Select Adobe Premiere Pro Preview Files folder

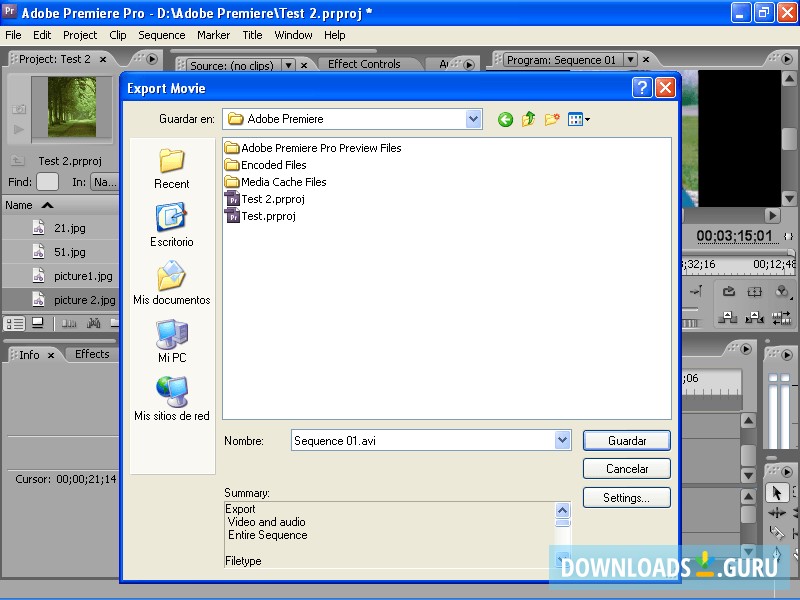(313, 148)
